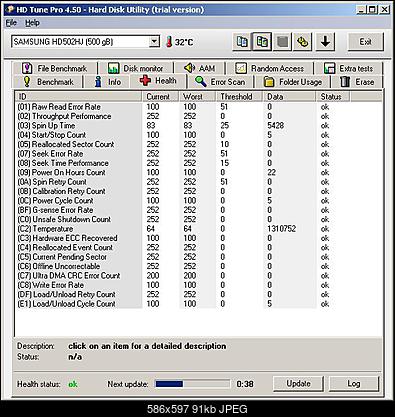395x417 pixels.
Task: Click the Threshold column header
Action: (240, 97)
